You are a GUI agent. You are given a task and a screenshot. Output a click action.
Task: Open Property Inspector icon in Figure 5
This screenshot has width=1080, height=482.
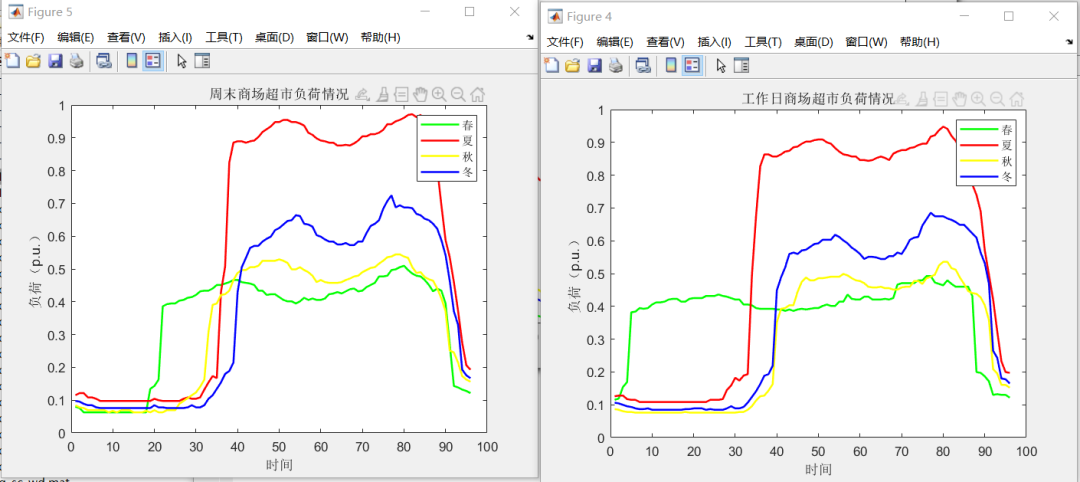[x=202, y=61]
